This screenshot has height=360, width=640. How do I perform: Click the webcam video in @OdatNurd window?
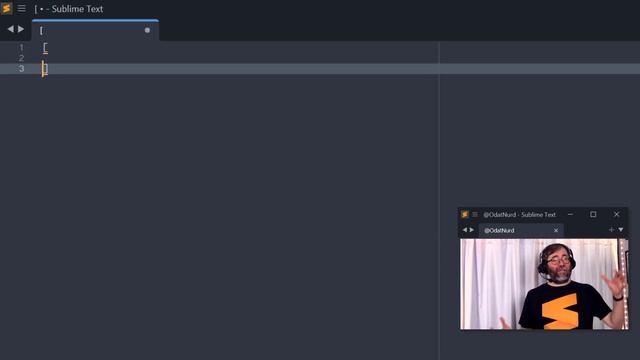coord(544,284)
